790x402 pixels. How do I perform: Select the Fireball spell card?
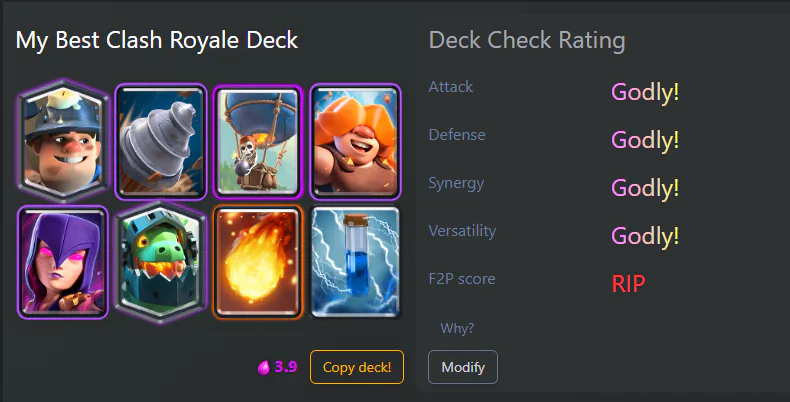tap(257, 262)
